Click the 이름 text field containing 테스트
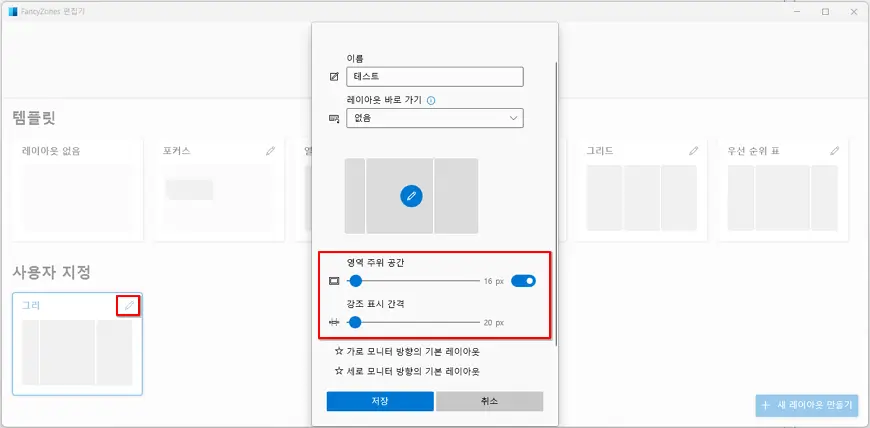The image size is (870, 428). tap(435, 77)
